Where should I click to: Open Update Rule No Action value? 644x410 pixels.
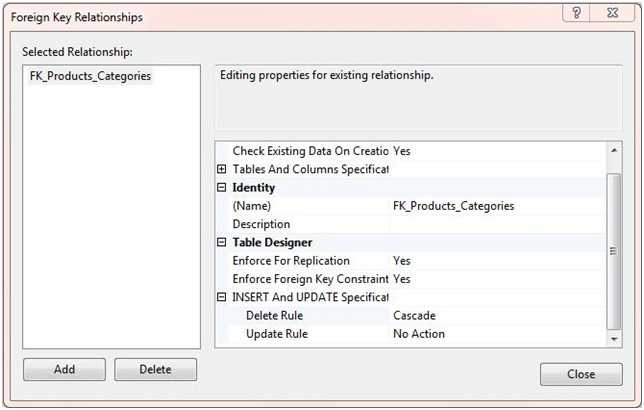tap(497, 334)
